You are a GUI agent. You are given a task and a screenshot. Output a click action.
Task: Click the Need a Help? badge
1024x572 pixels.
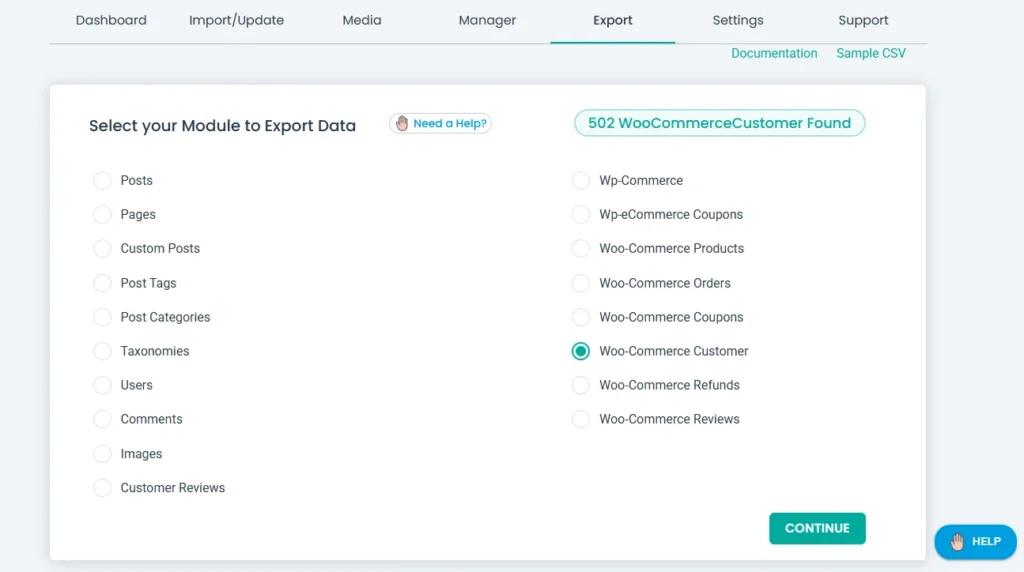coord(440,124)
